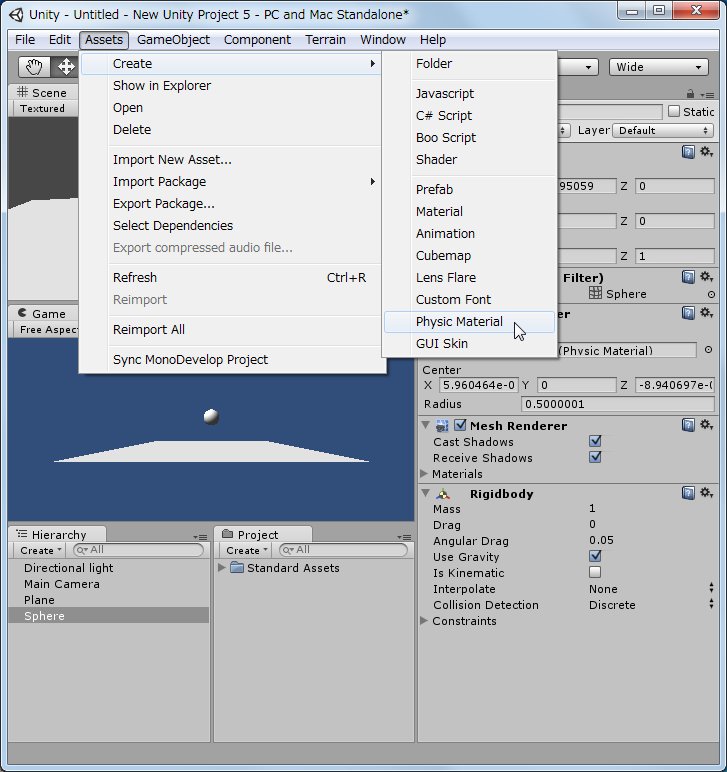Click Sync MonoDevelop Project entry
727x772 pixels.
tap(231, 360)
